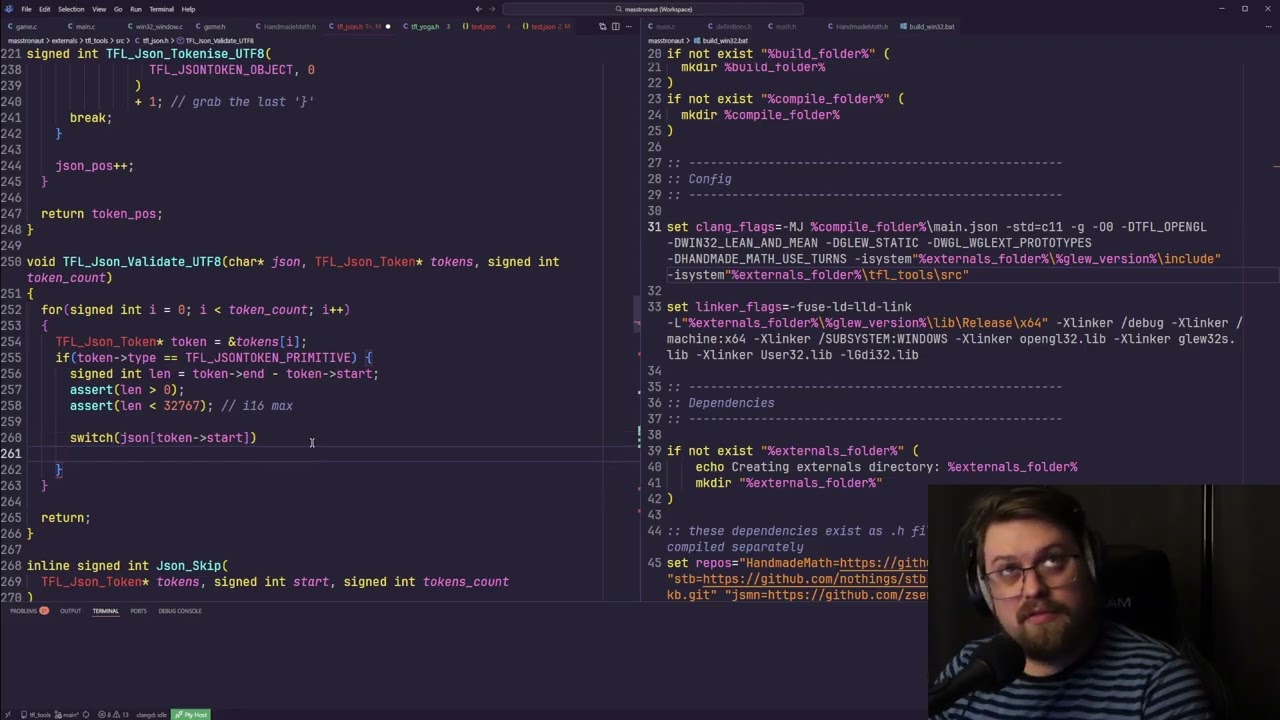Click masstronaut breadcrumb in right editor
Image resolution: width=1280 pixels, height=720 pixels.
tap(666, 41)
